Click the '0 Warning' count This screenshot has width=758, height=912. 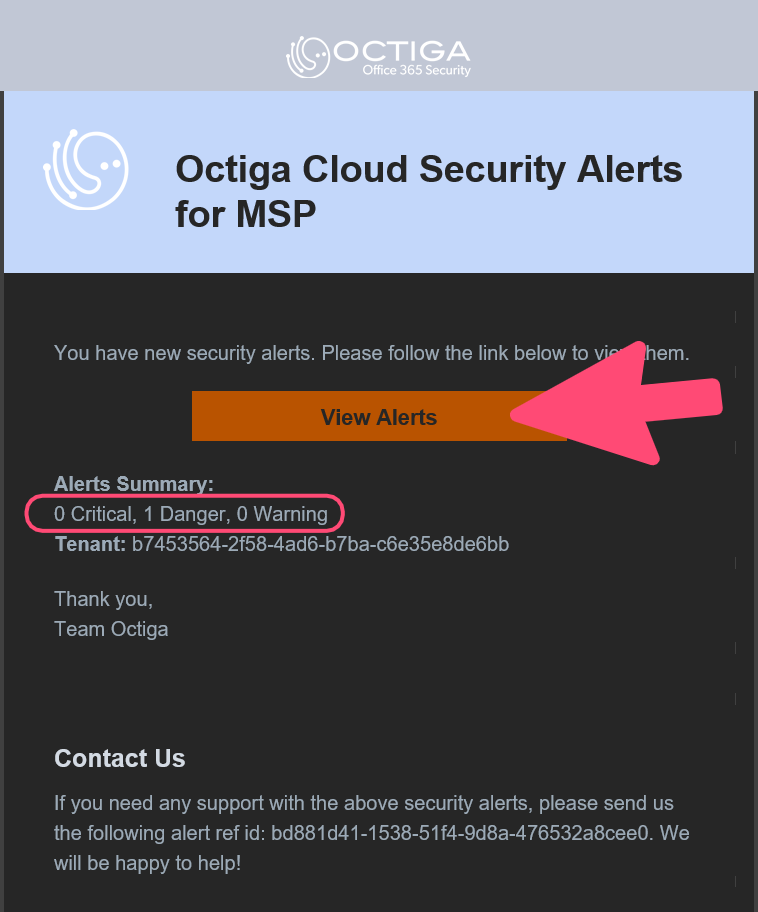point(282,514)
